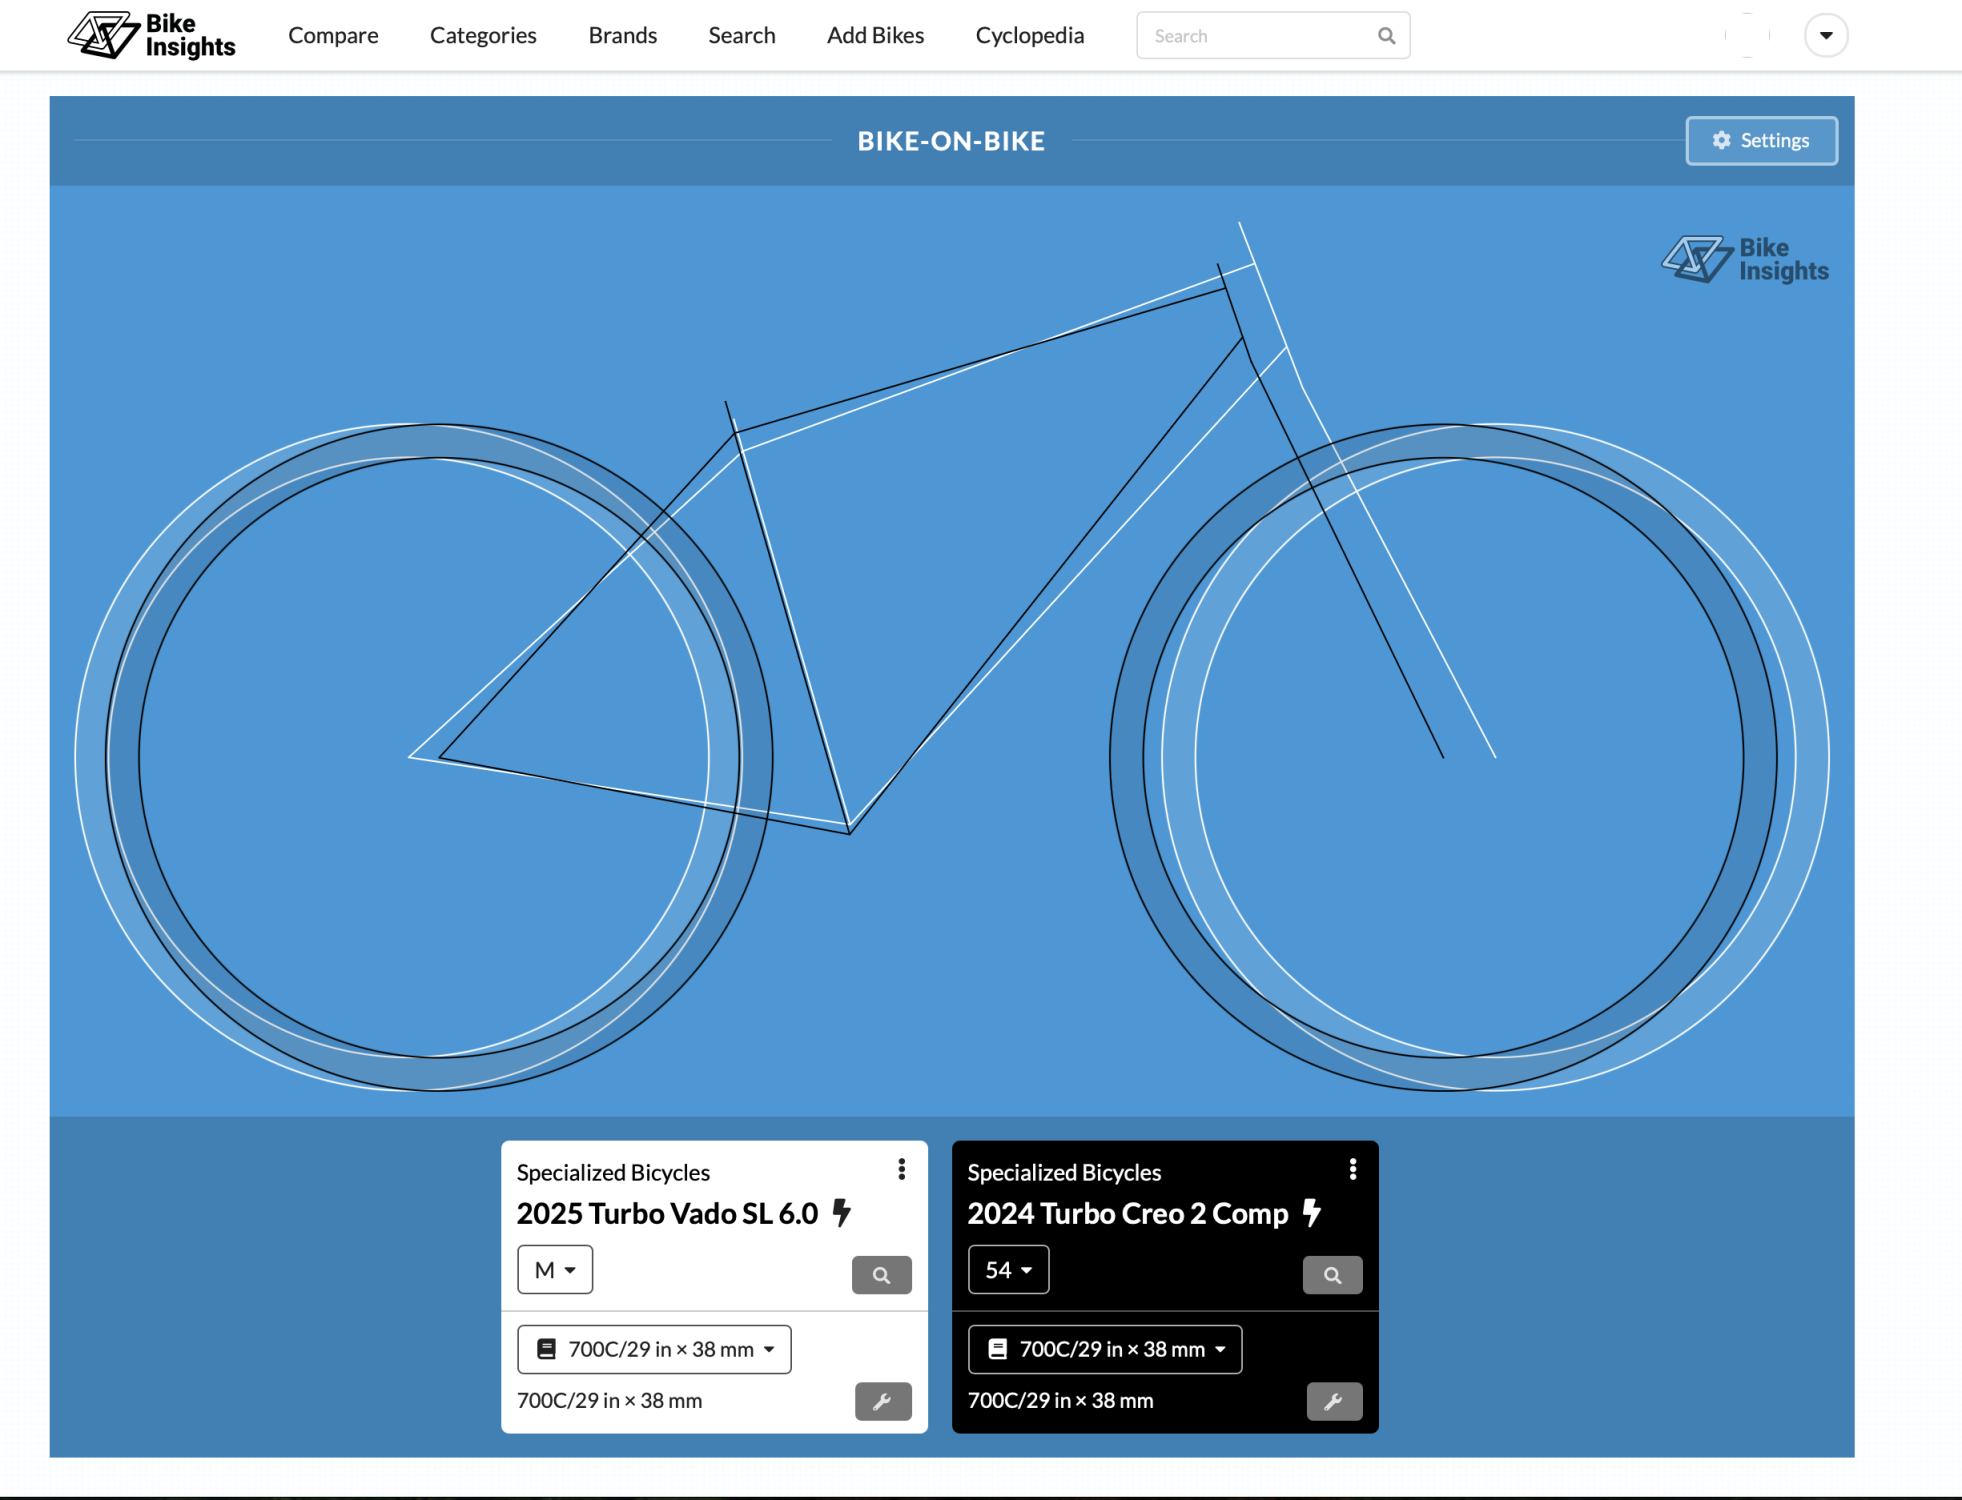Screen dimensions: 1962x1500
Task: Click search button on Turbo Vado SL card
Action: tap(881, 1275)
